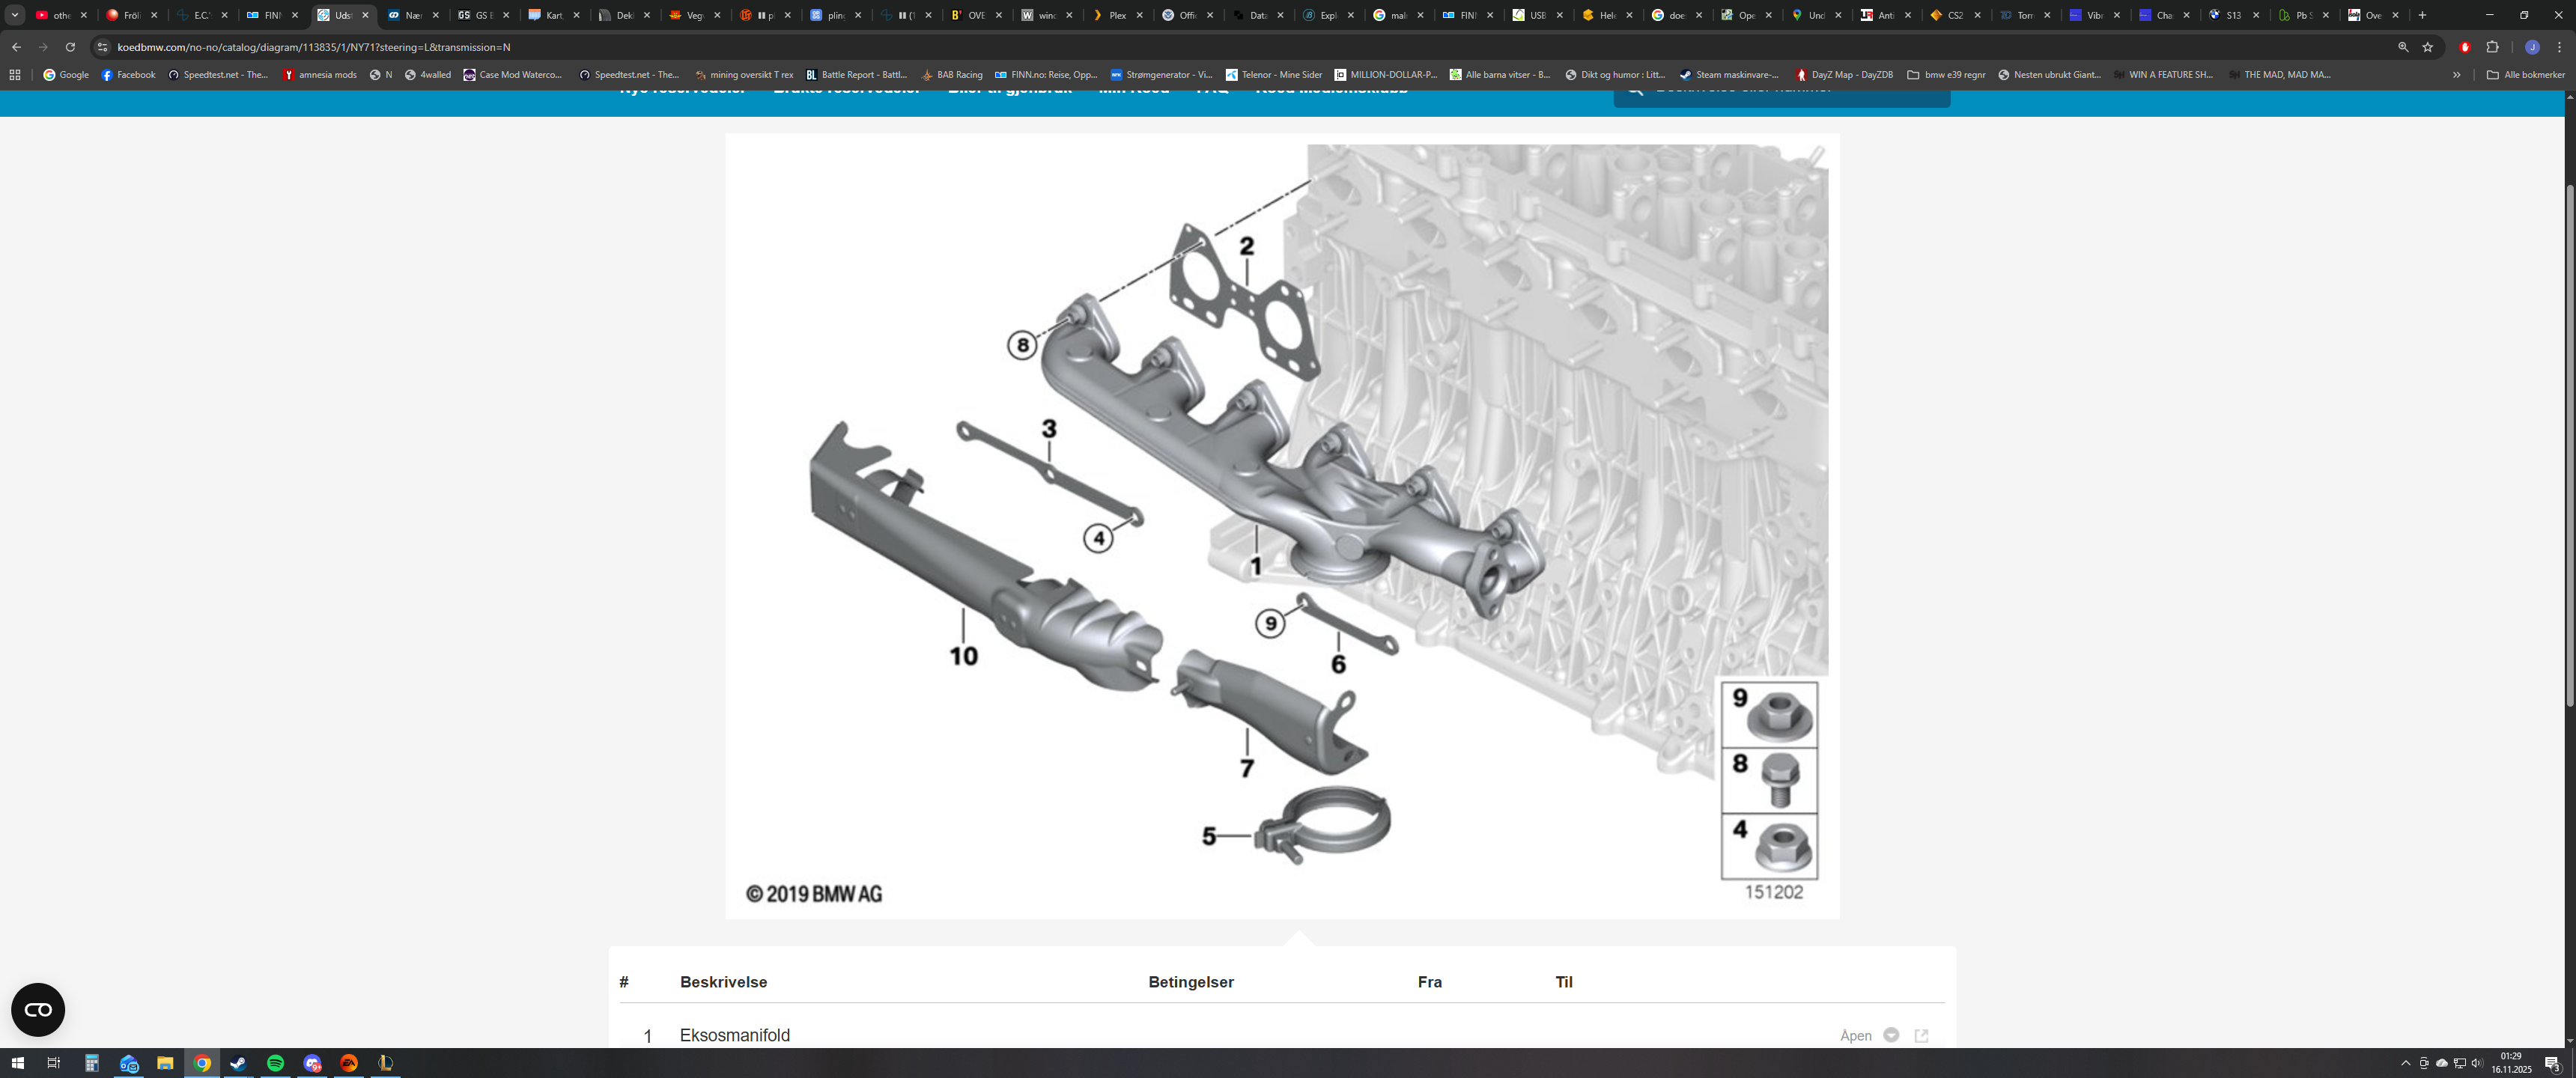
Task: Bookmark this page with the star icon
Action: click(2427, 47)
